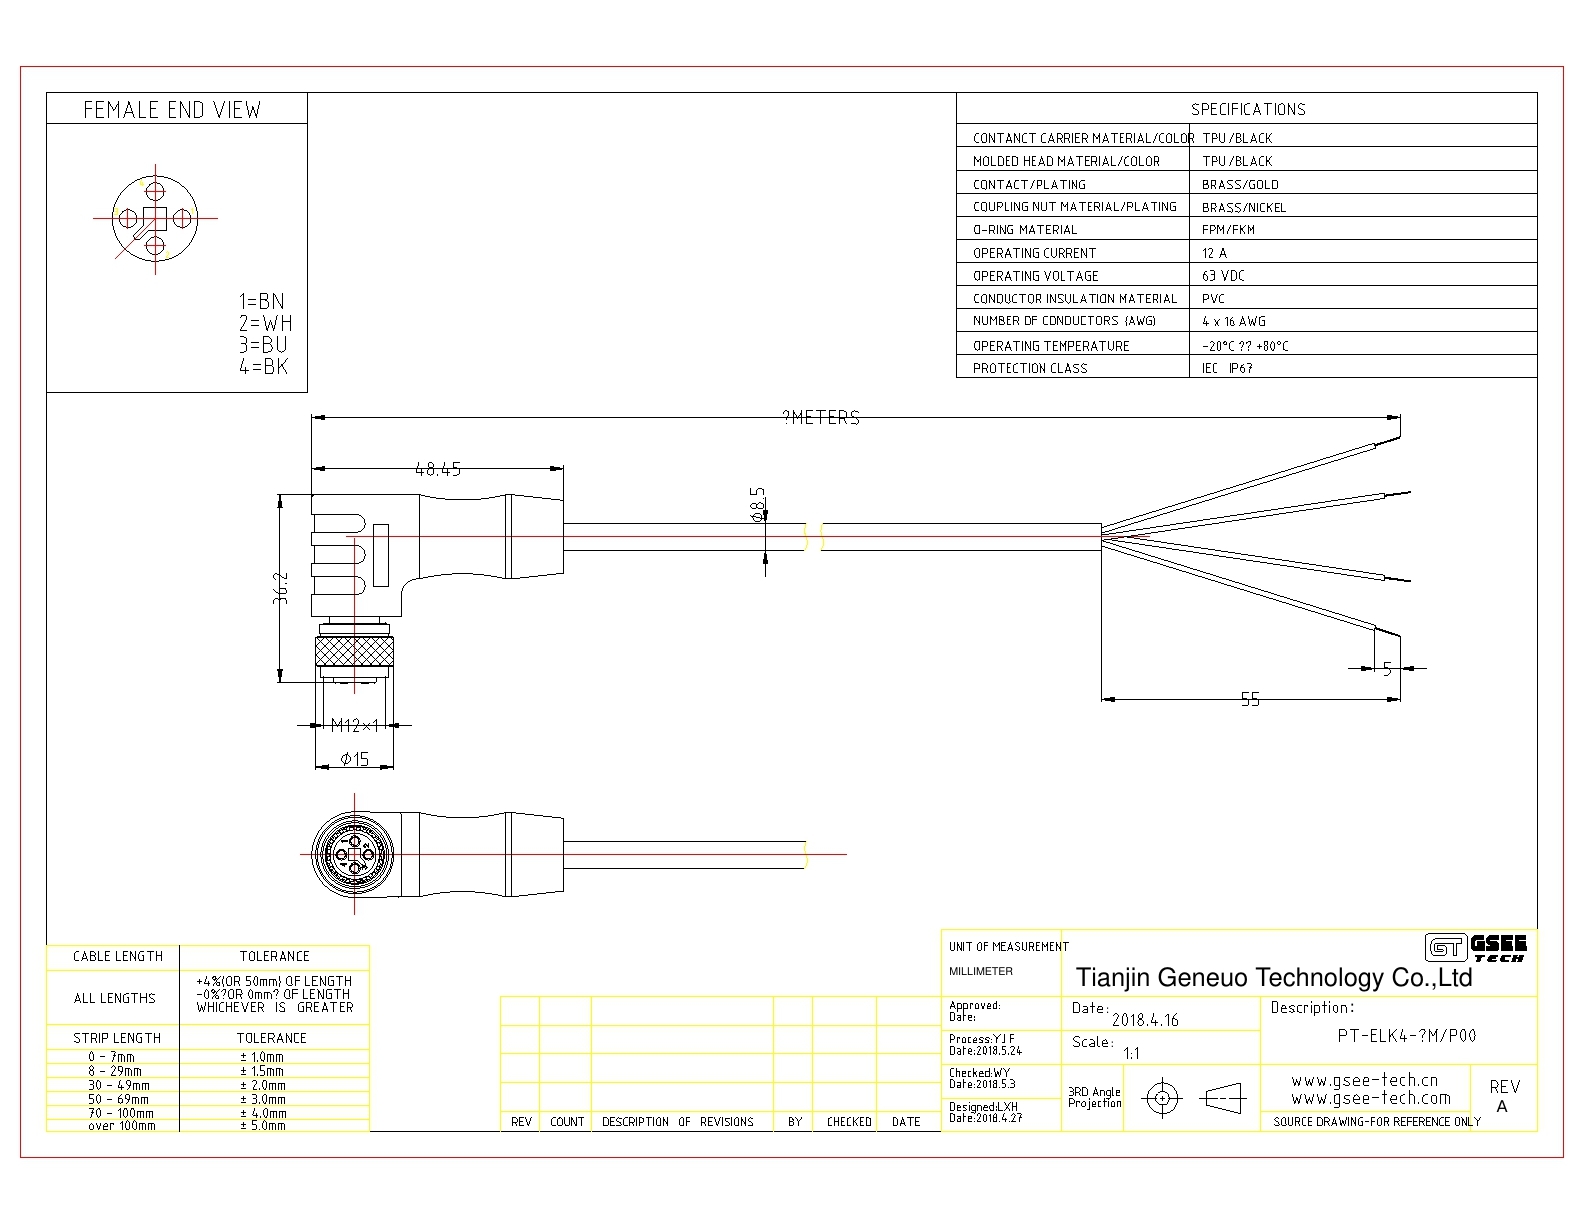Click the 'IEC IP67' value

1227,368
